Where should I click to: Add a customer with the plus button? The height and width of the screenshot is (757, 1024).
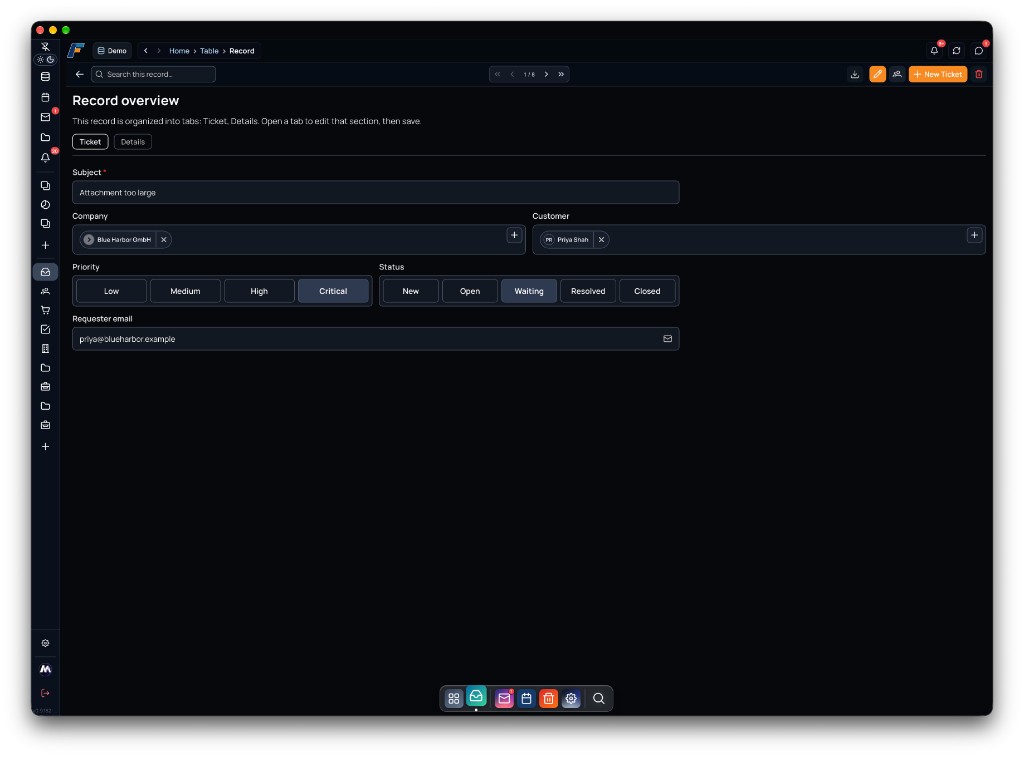[974, 235]
